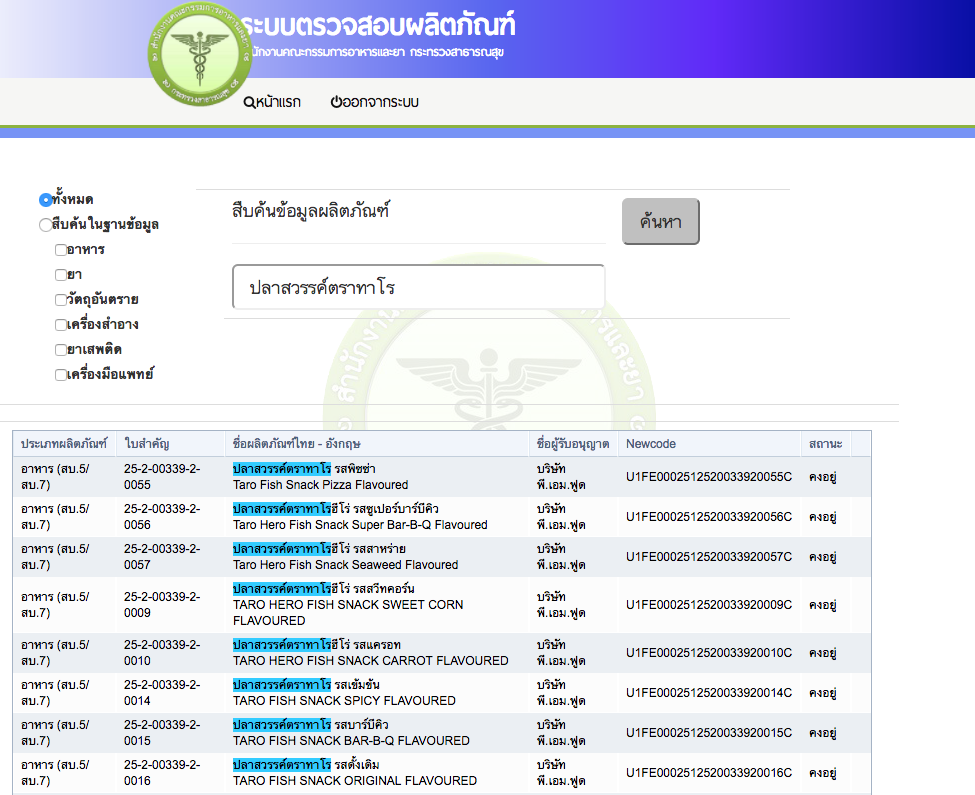Image resolution: width=975 pixels, height=795 pixels.
Task: Check the เครื่องมือแพทย์ checkbox
Action: coord(61,375)
